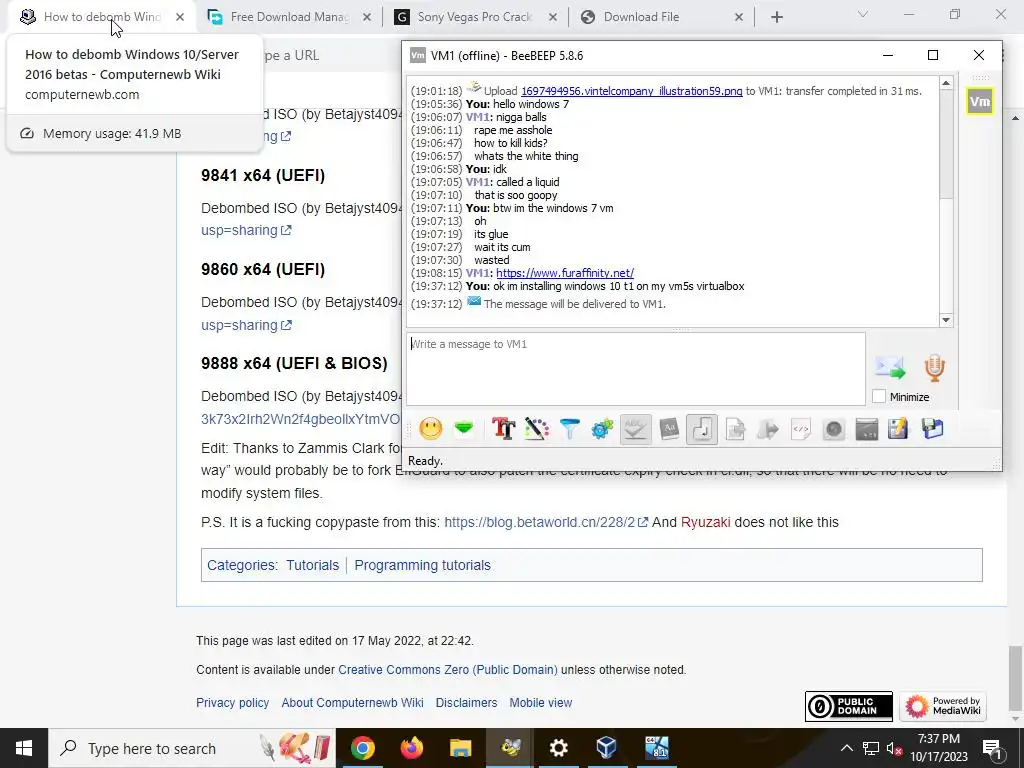Open the Windows Start menu

[24, 748]
